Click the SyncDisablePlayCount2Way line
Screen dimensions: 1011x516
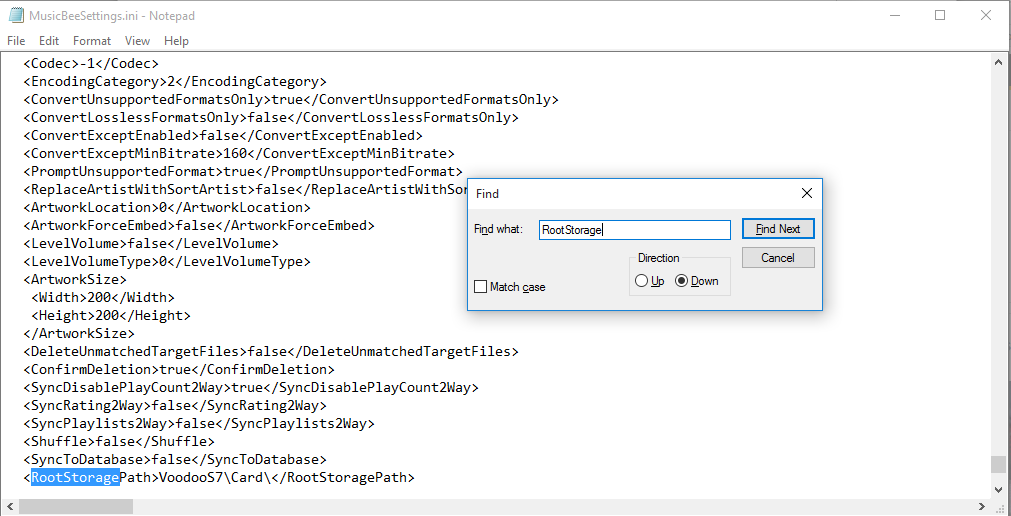pos(251,388)
